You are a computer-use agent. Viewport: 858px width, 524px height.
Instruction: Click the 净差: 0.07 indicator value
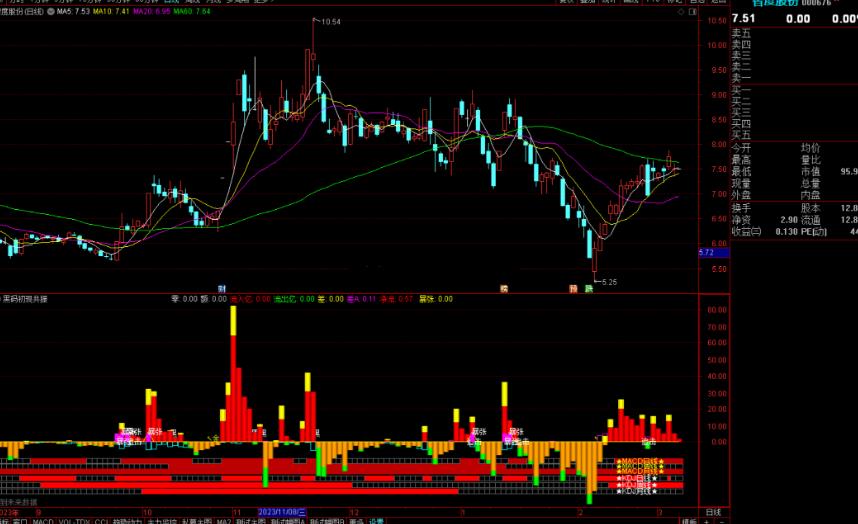tap(397, 299)
